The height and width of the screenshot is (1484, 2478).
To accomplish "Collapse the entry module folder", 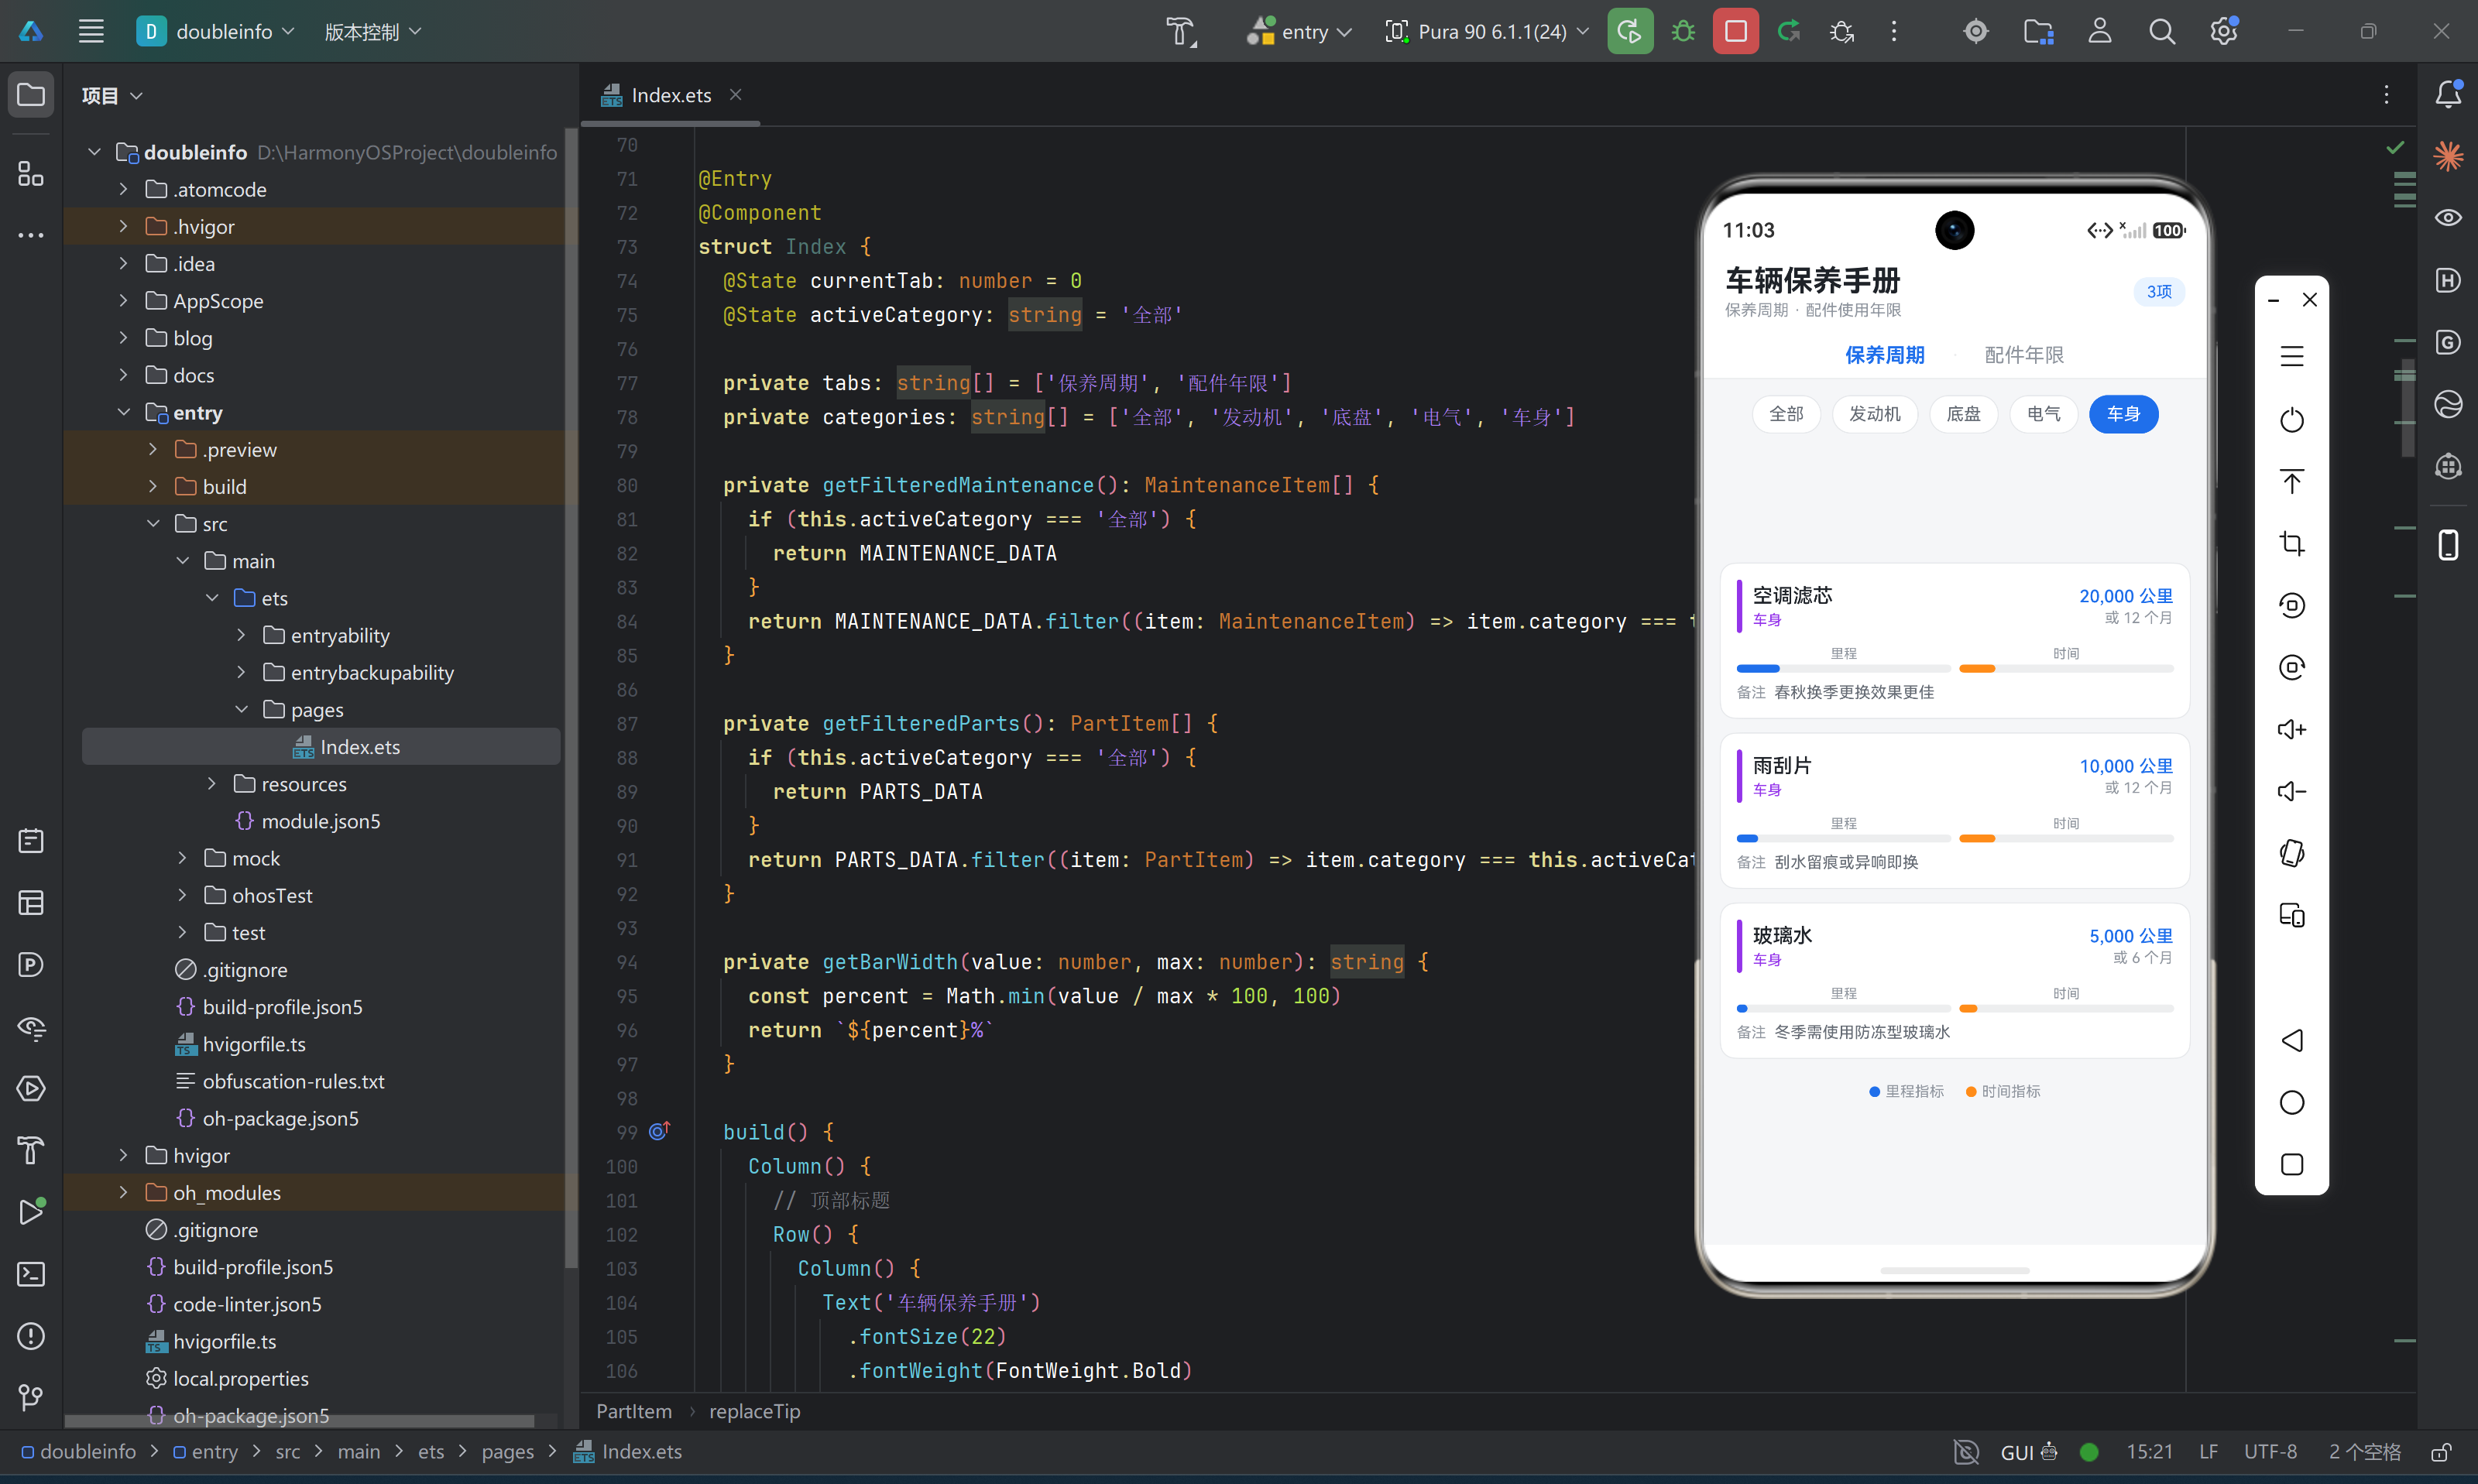I will (x=123, y=412).
